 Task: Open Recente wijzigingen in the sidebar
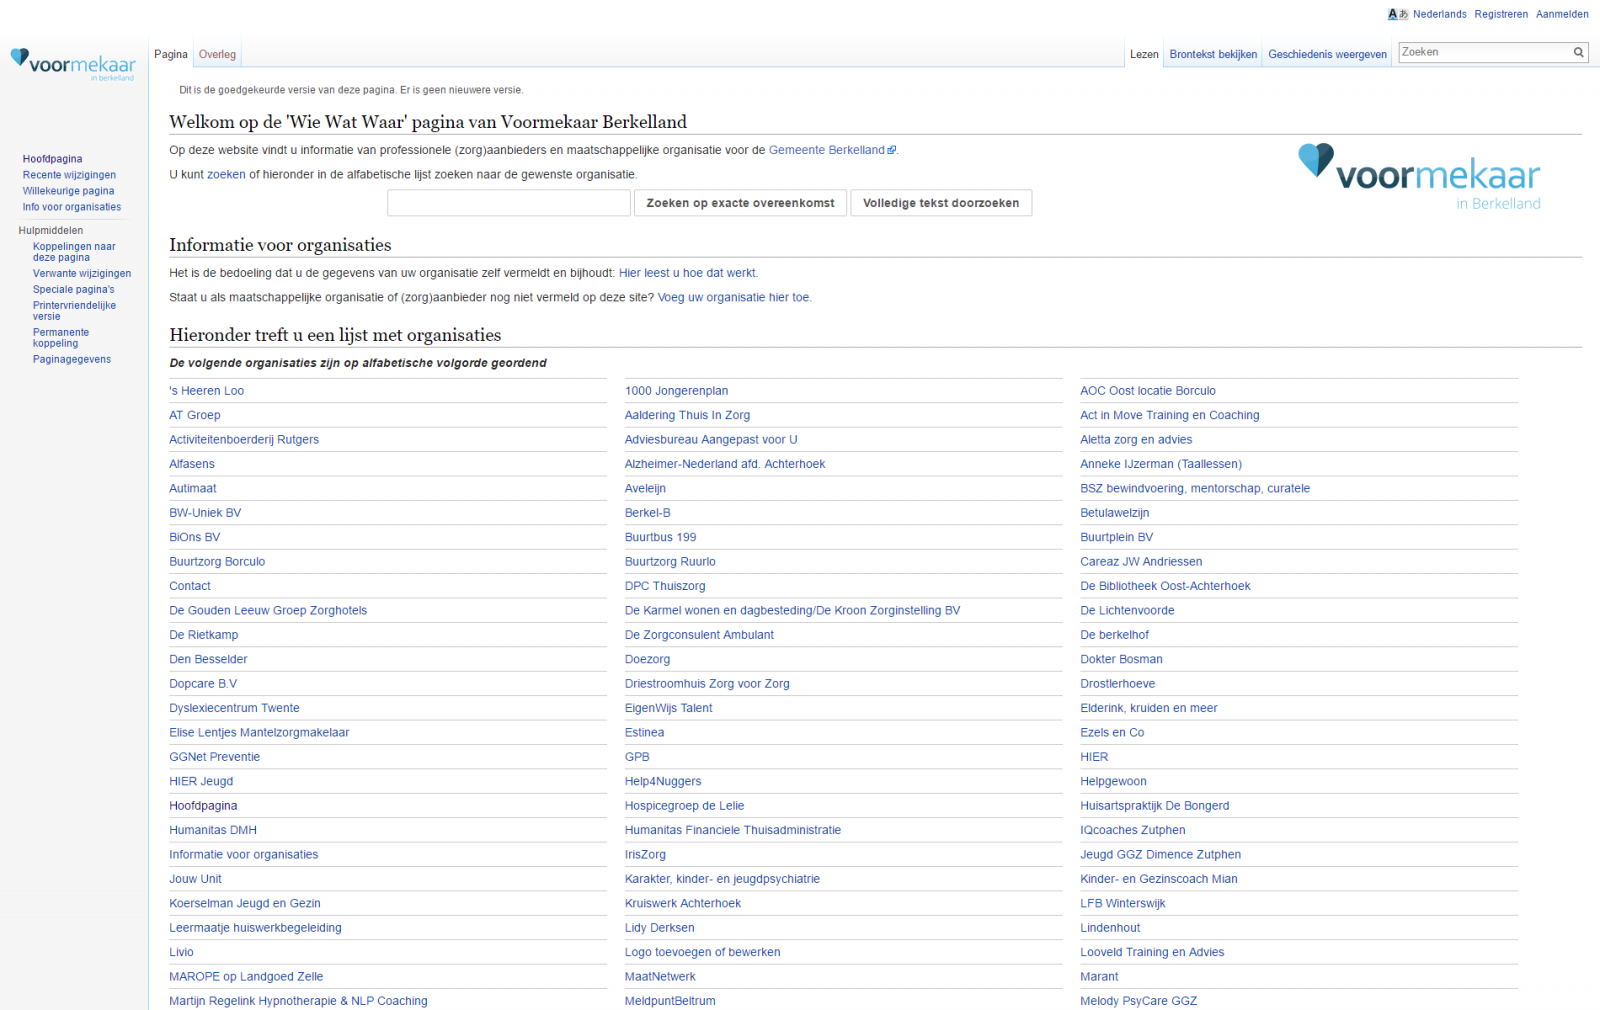point(69,175)
